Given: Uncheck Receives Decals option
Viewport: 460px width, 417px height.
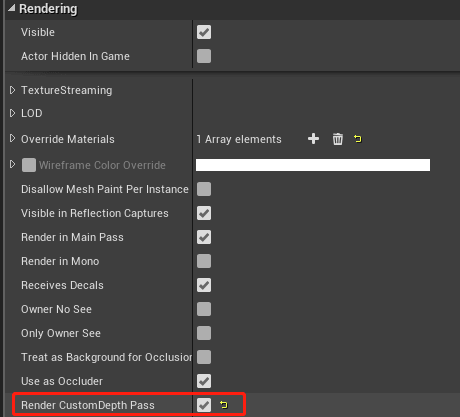Looking at the screenshot, I should 204,285.
